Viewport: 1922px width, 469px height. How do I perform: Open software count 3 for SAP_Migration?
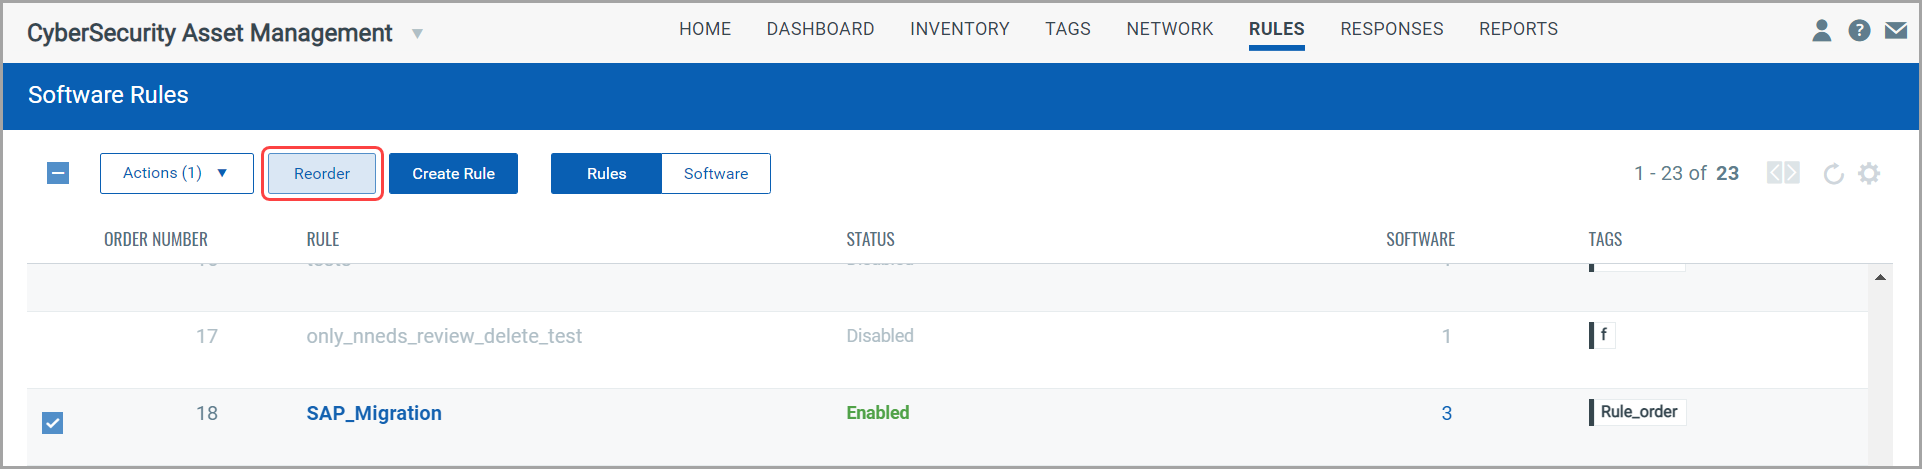[1446, 413]
